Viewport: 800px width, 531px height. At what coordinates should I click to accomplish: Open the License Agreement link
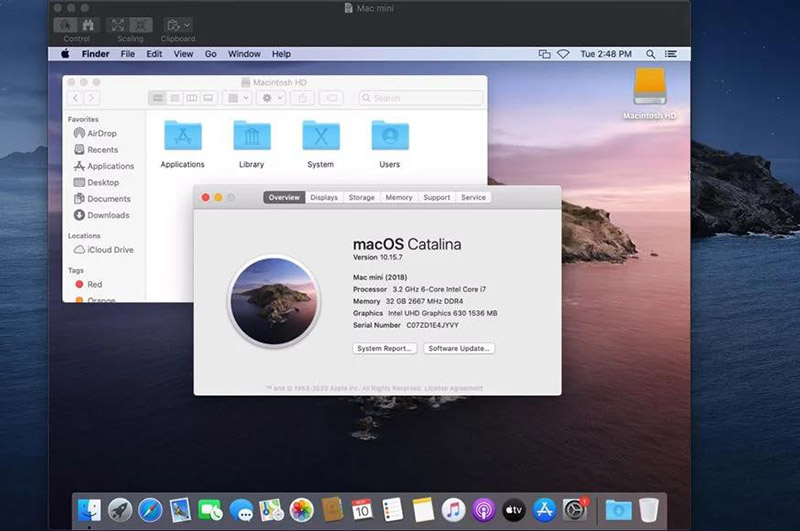tap(454, 388)
